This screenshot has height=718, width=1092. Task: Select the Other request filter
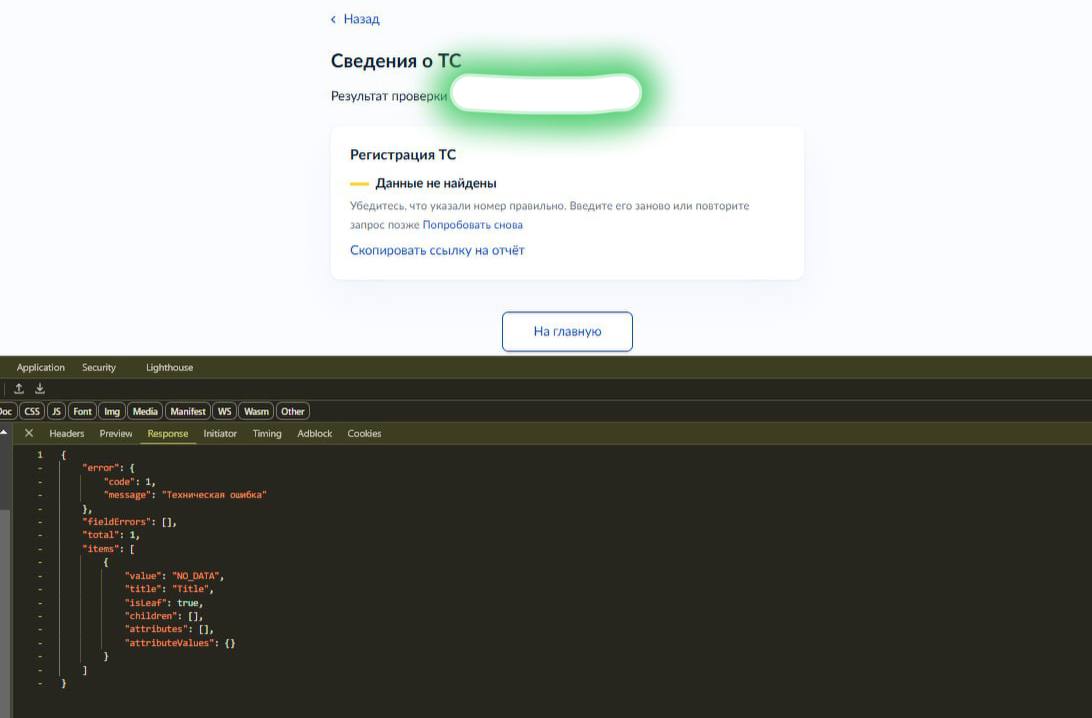click(293, 411)
